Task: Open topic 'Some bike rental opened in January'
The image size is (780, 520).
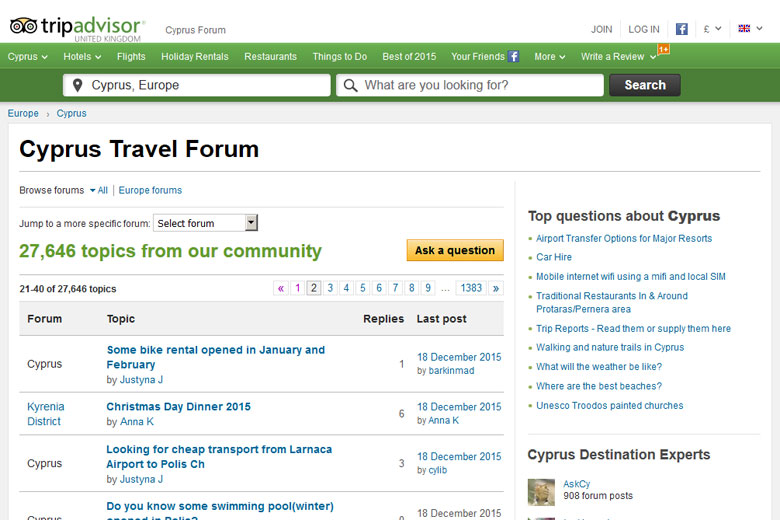Action: 215,357
